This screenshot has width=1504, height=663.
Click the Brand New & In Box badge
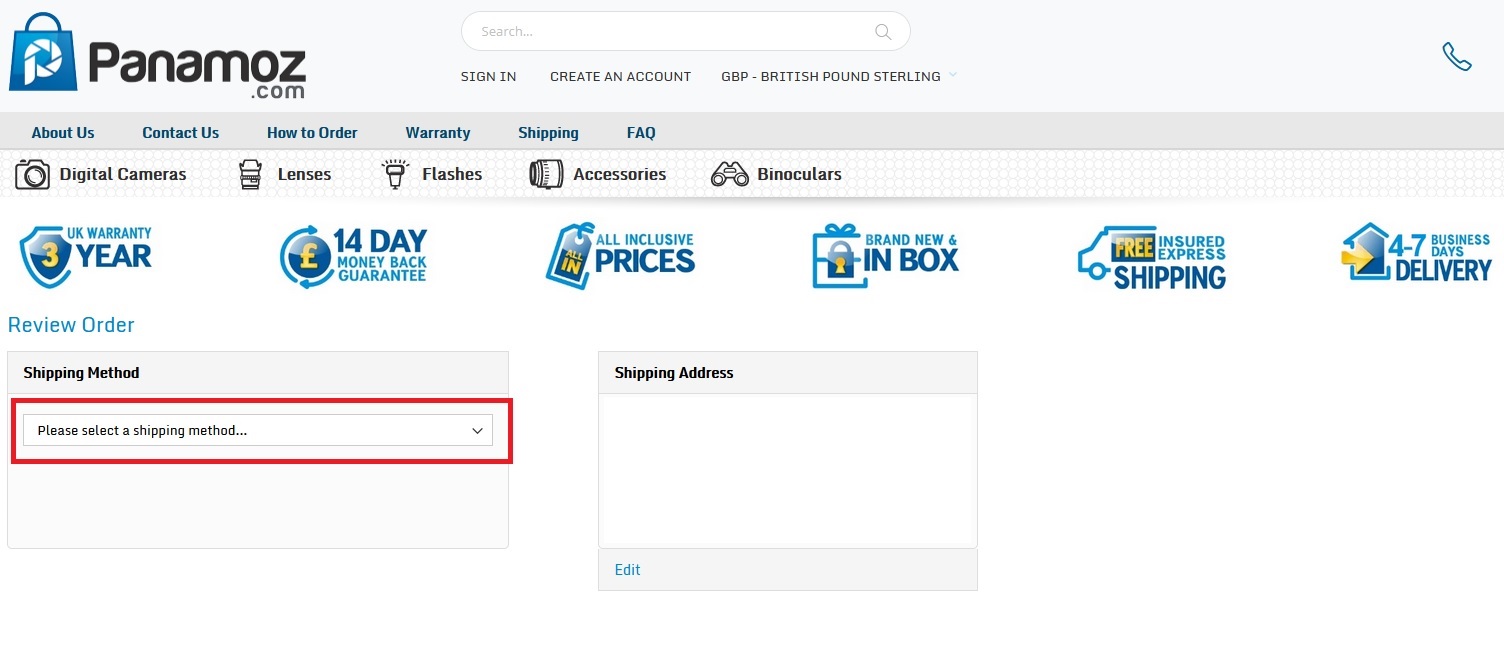[x=886, y=256]
